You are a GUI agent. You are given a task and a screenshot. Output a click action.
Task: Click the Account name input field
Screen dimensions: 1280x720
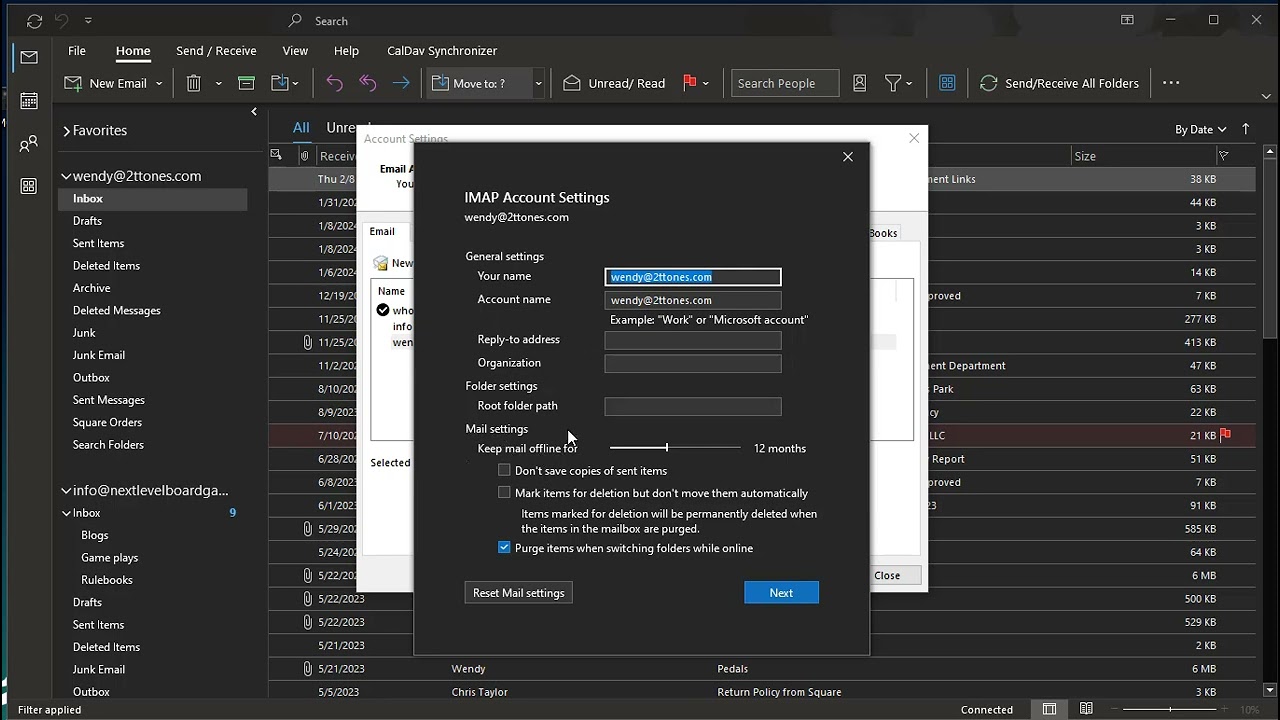click(x=693, y=300)
